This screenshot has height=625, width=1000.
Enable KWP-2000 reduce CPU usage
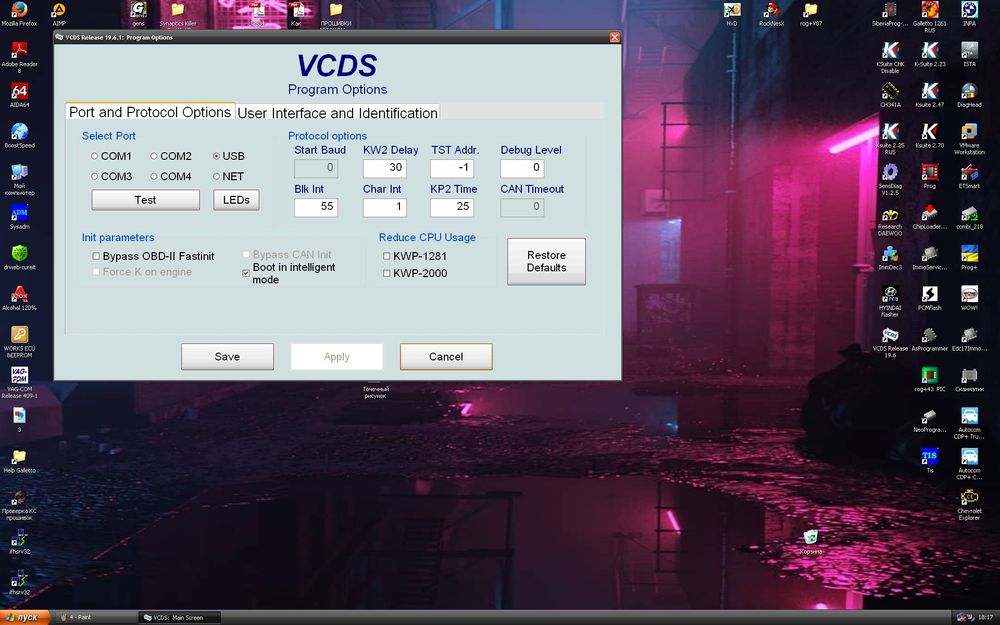coord(386,274)
